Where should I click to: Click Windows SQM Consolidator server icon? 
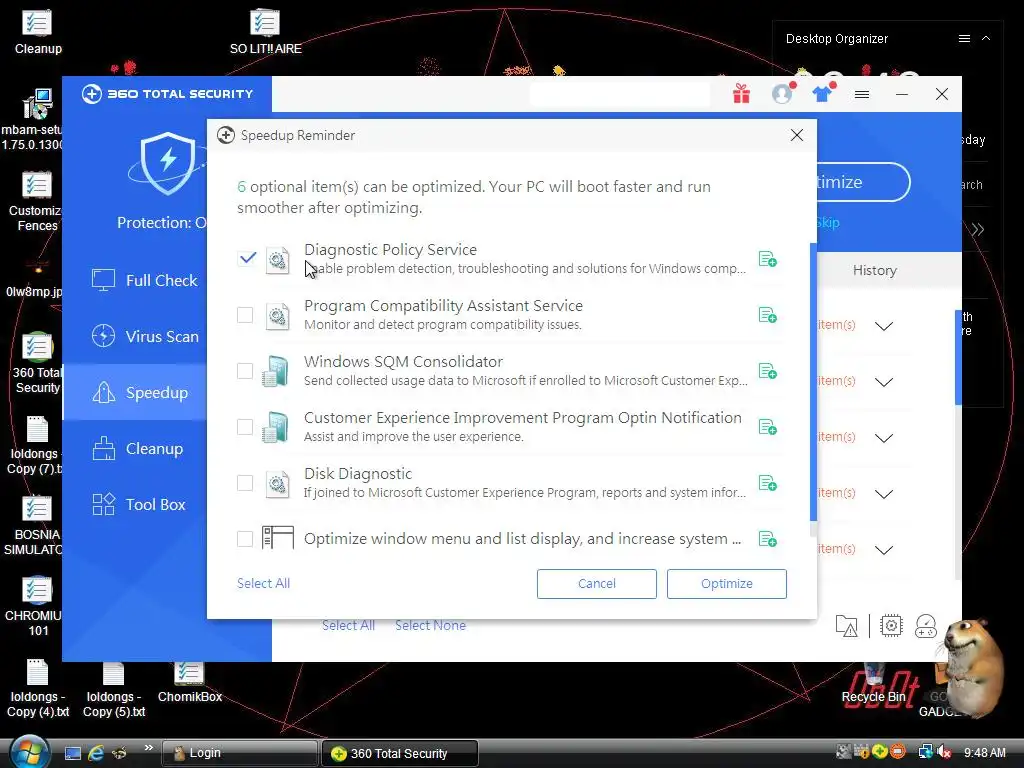coord(276,372)
